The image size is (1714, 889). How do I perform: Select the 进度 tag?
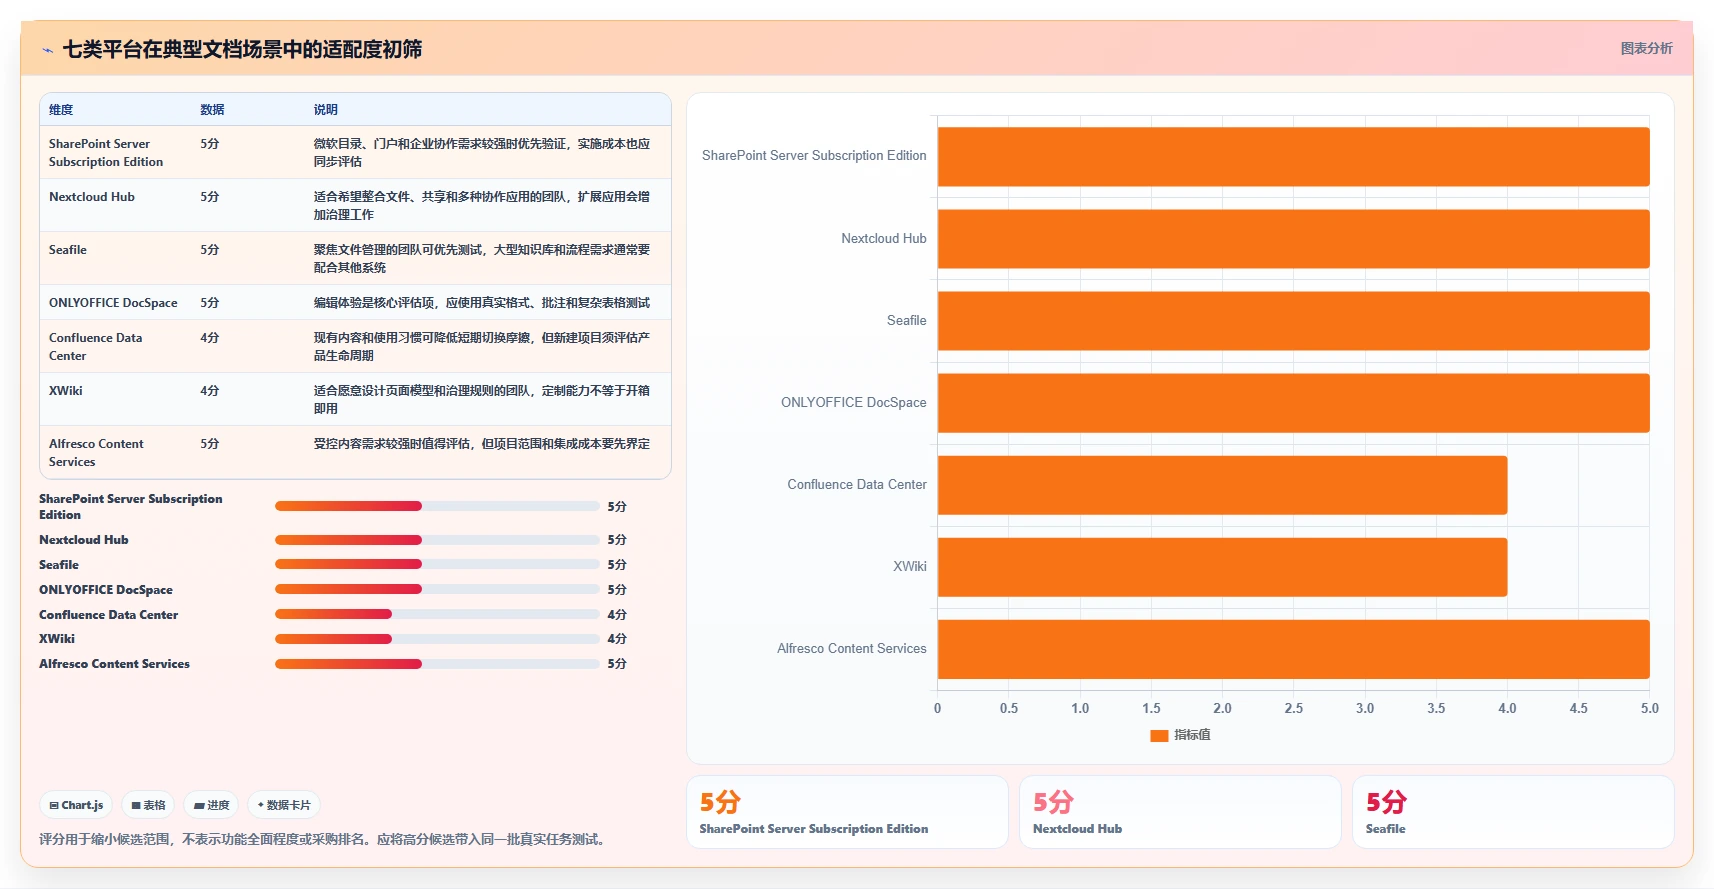211,805
